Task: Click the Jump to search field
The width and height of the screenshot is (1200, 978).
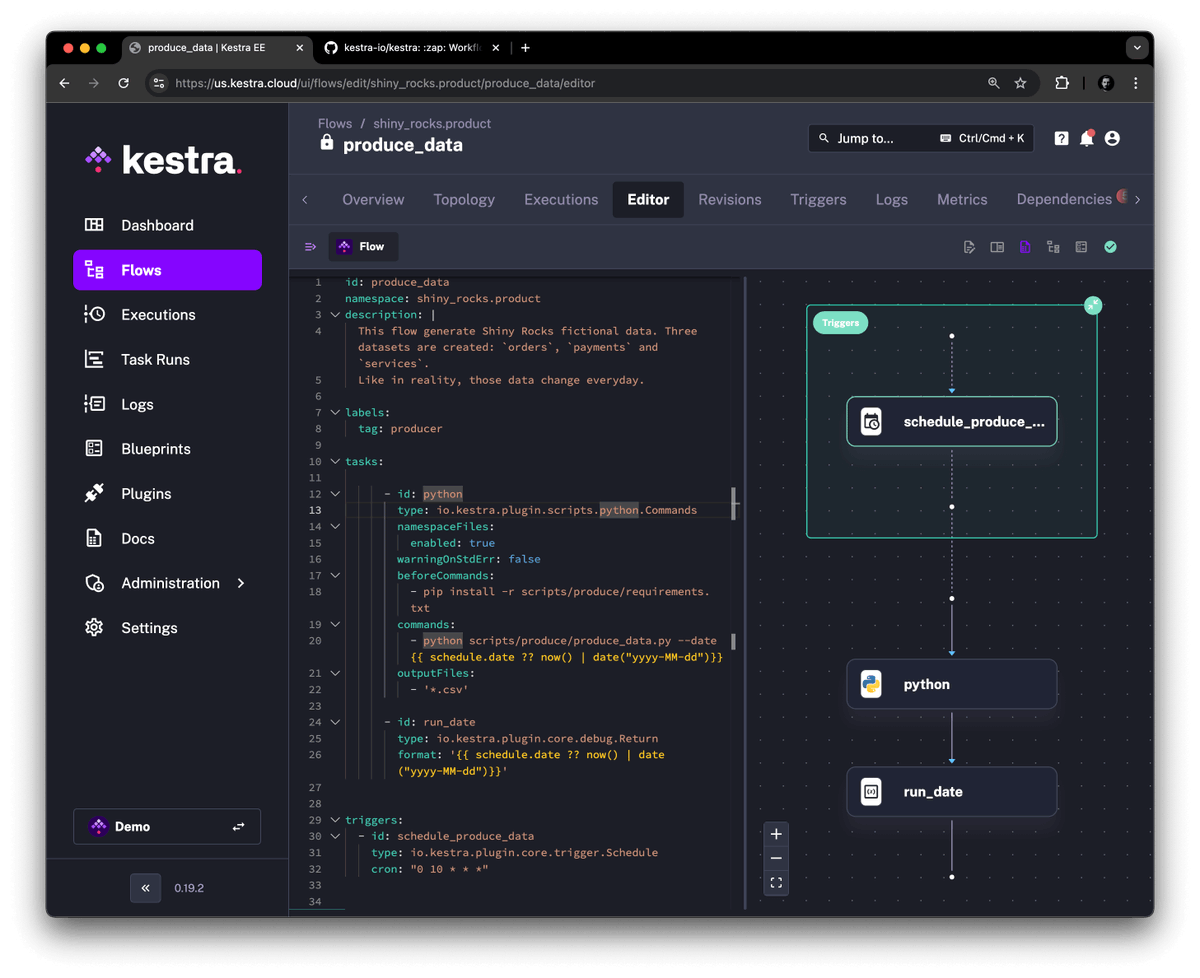Action: pyautogui.click(x=921, y=138)
